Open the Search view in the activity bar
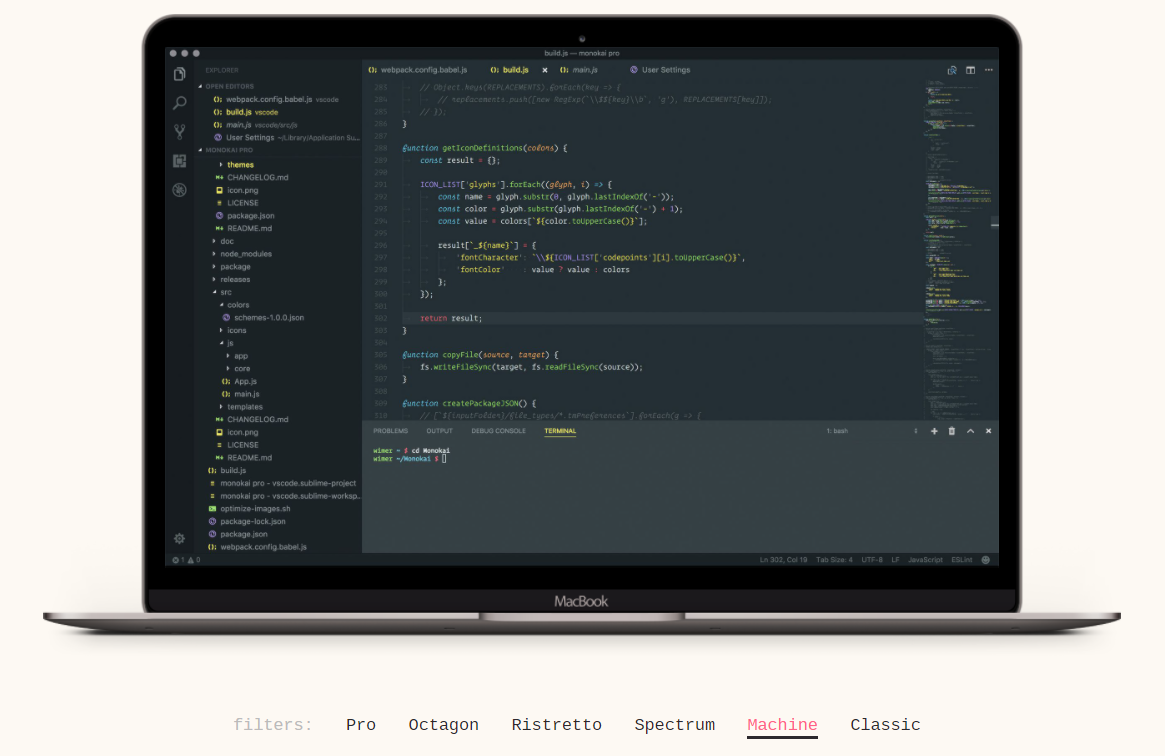The height and width of the screenshot is (756, 1165). pyautogui.click(x=178, y=102)
